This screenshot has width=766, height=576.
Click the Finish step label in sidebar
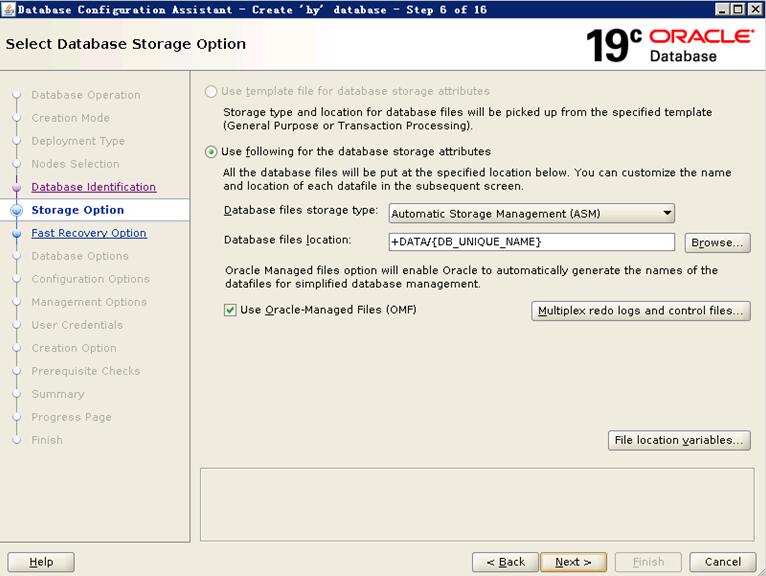pyautogui.click(x=47, y=440)
